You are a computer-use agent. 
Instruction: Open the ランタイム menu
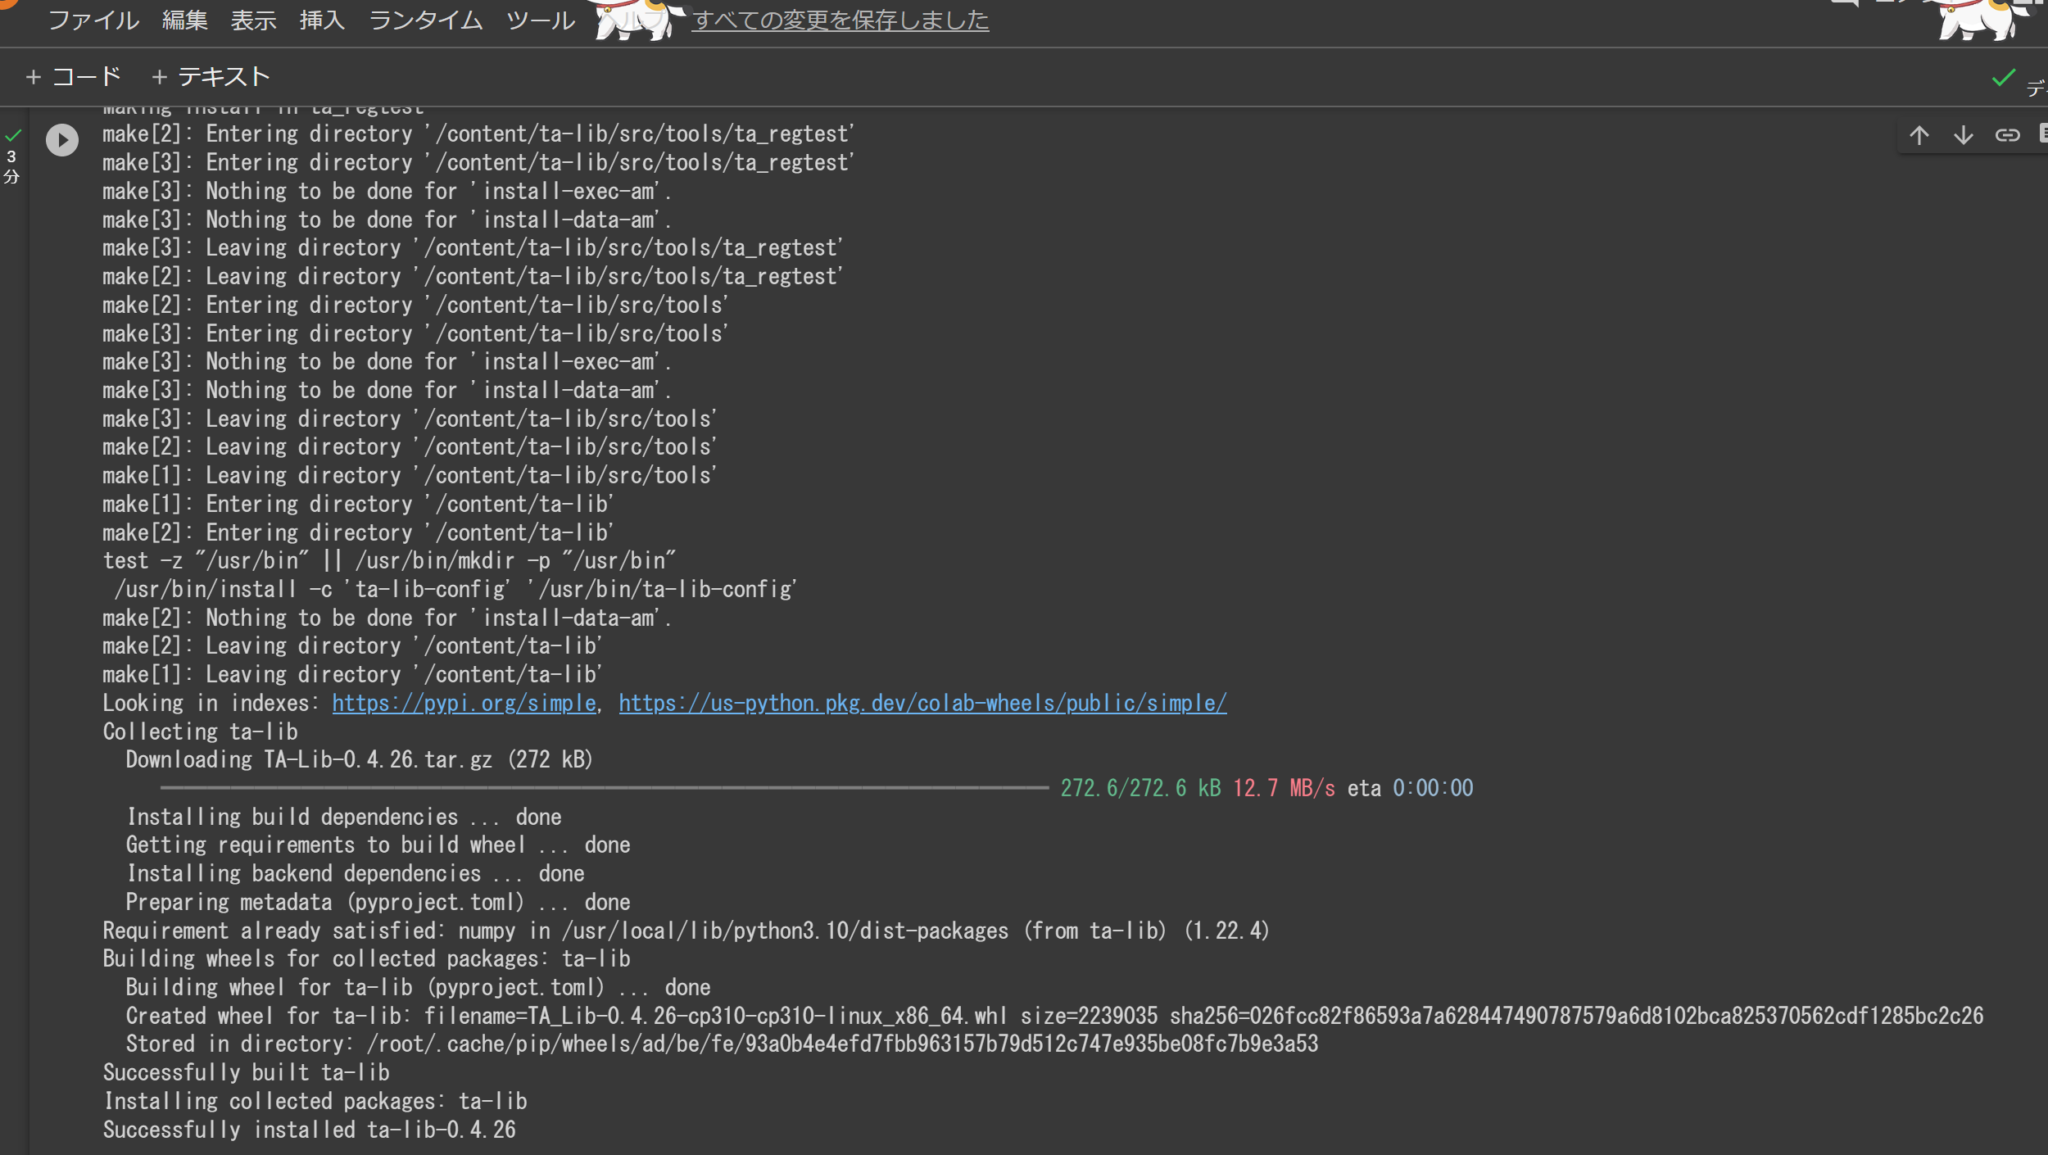[x=425, y=20]
